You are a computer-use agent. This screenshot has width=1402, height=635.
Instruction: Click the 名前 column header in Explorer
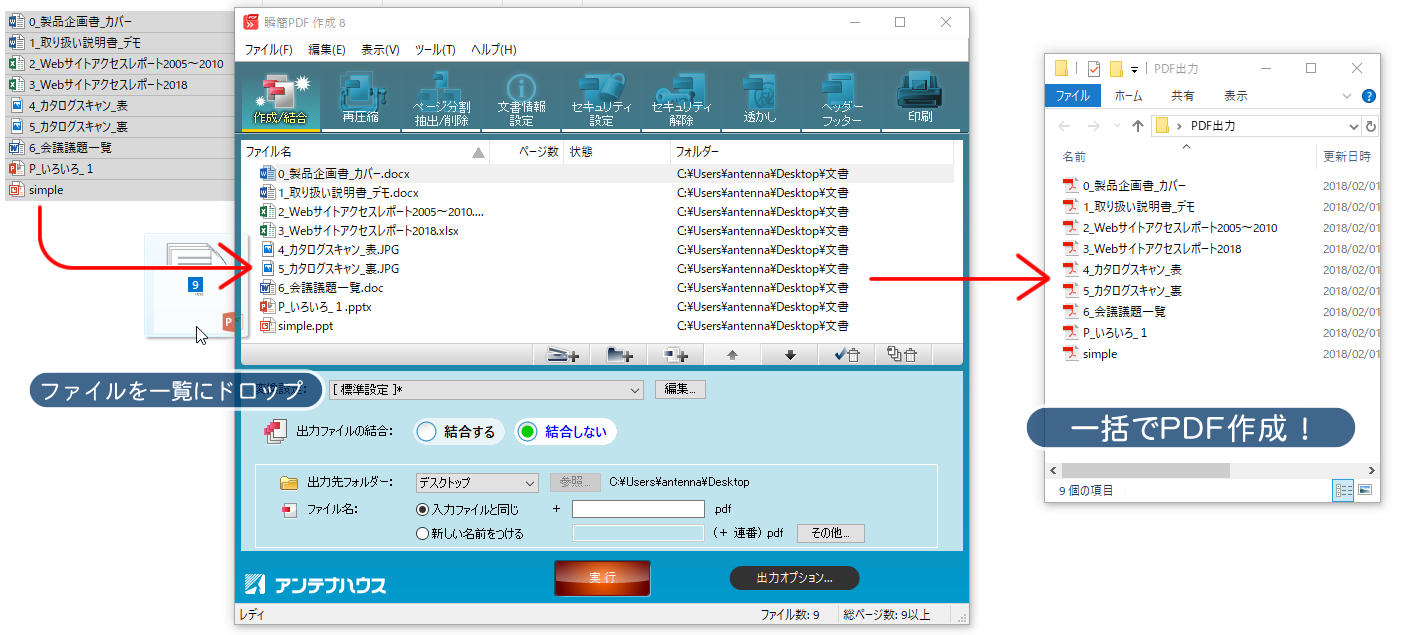point(1074,157)
